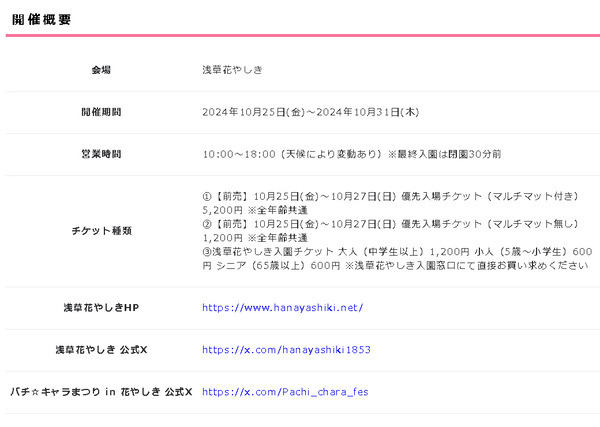Click the venue value 浅草花やしき
The height and width of the screenshot is (427, 600).
232,70
